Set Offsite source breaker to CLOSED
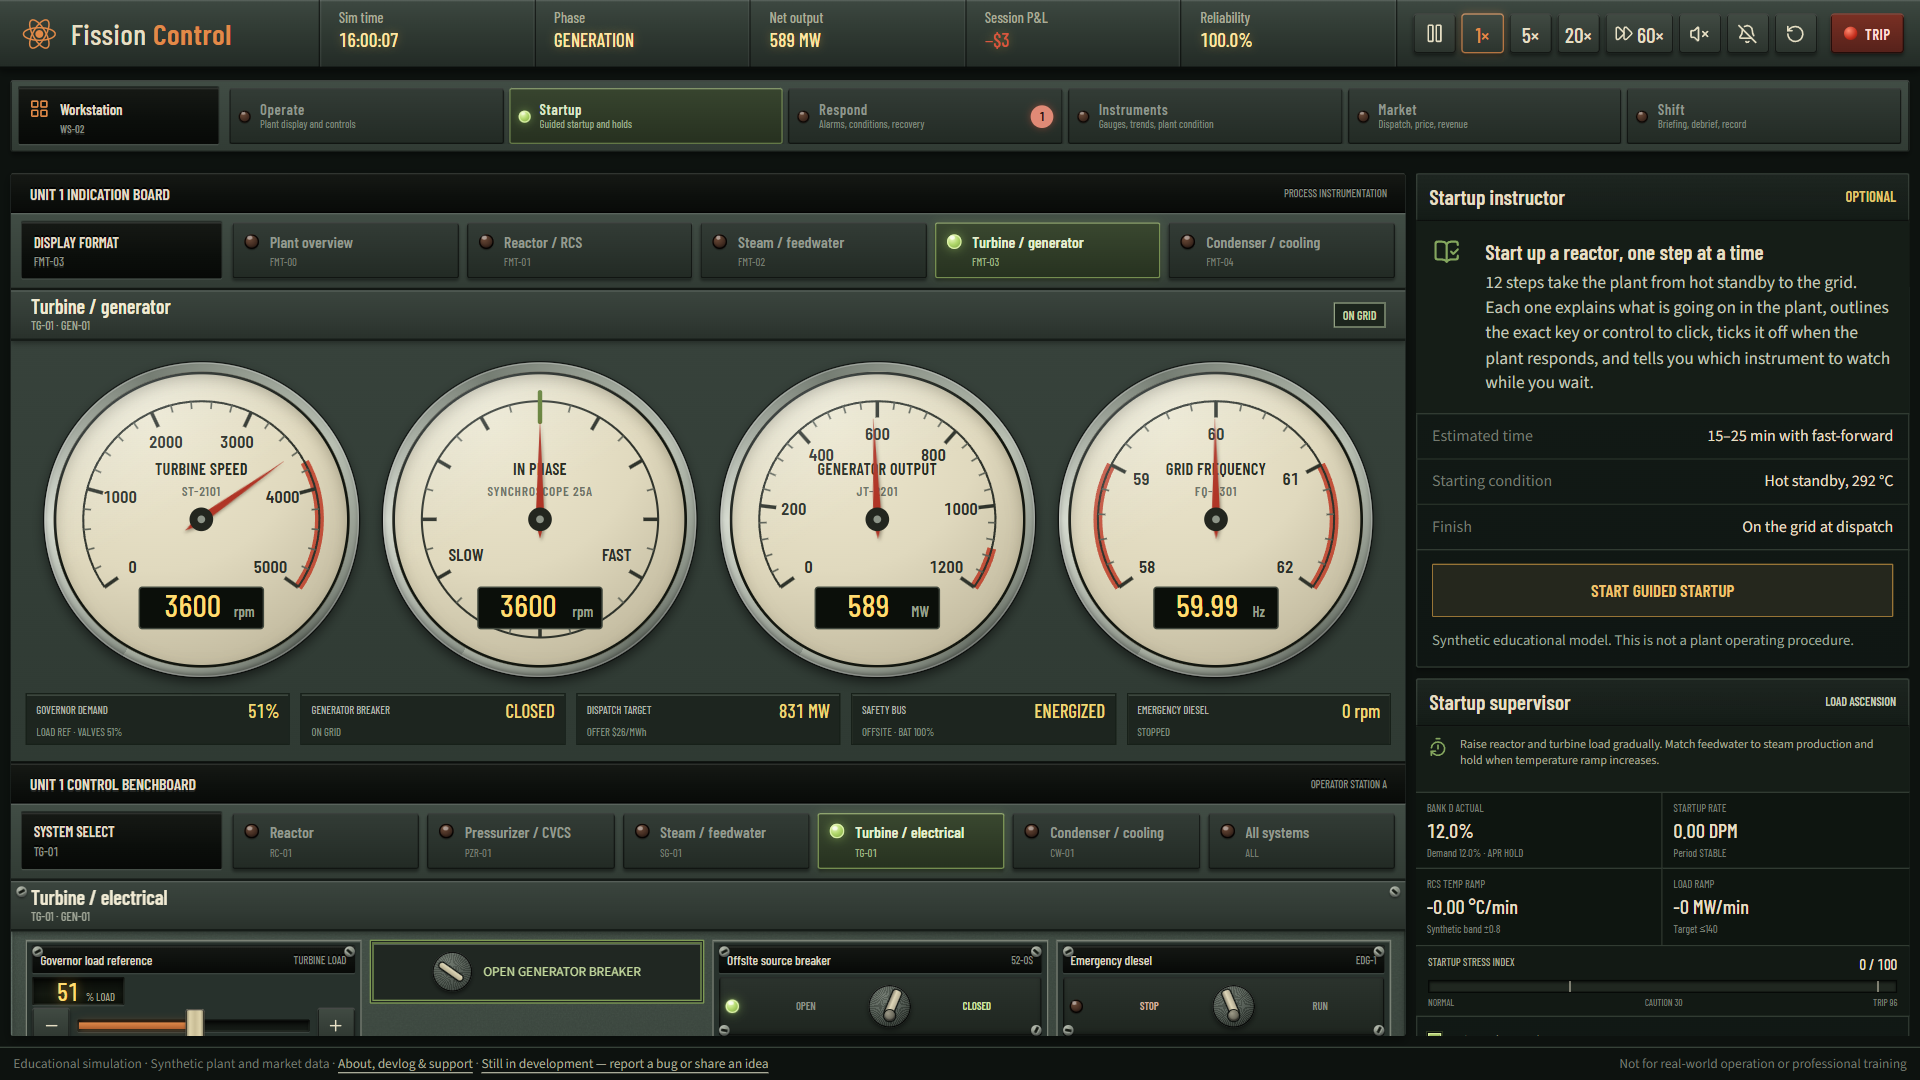Screen dimensions: 1920x1080 [x=977, y=1006]
